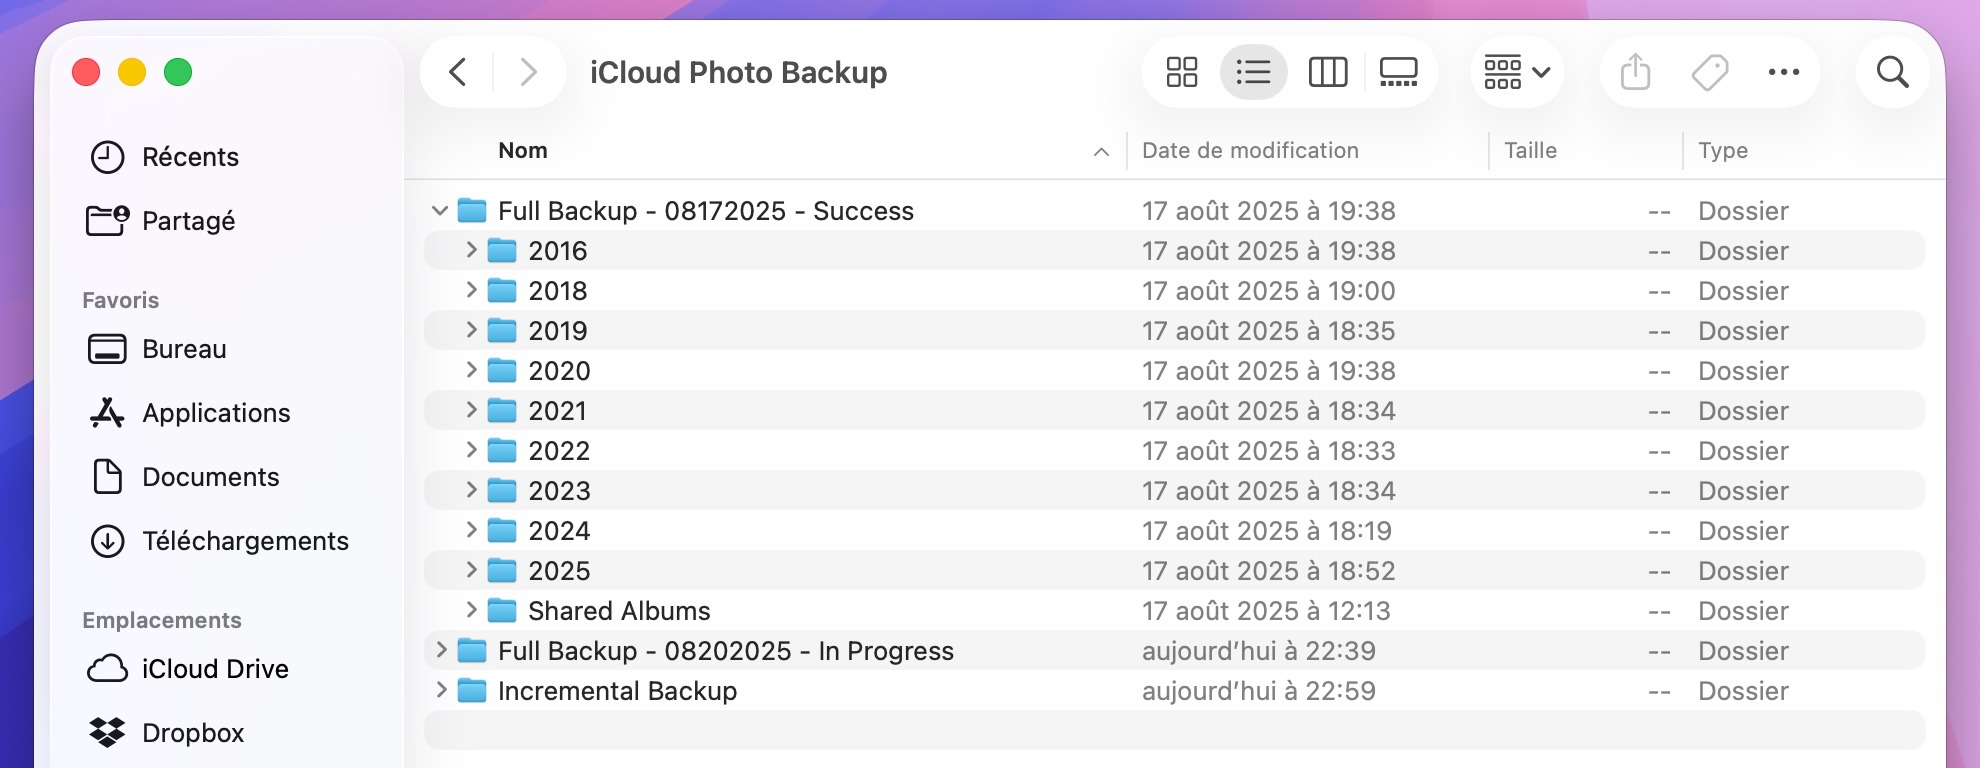Expand the 2020 folder
Viewport: 1980px width, 768px height.
pyautogui.click(x=471, y=370)
